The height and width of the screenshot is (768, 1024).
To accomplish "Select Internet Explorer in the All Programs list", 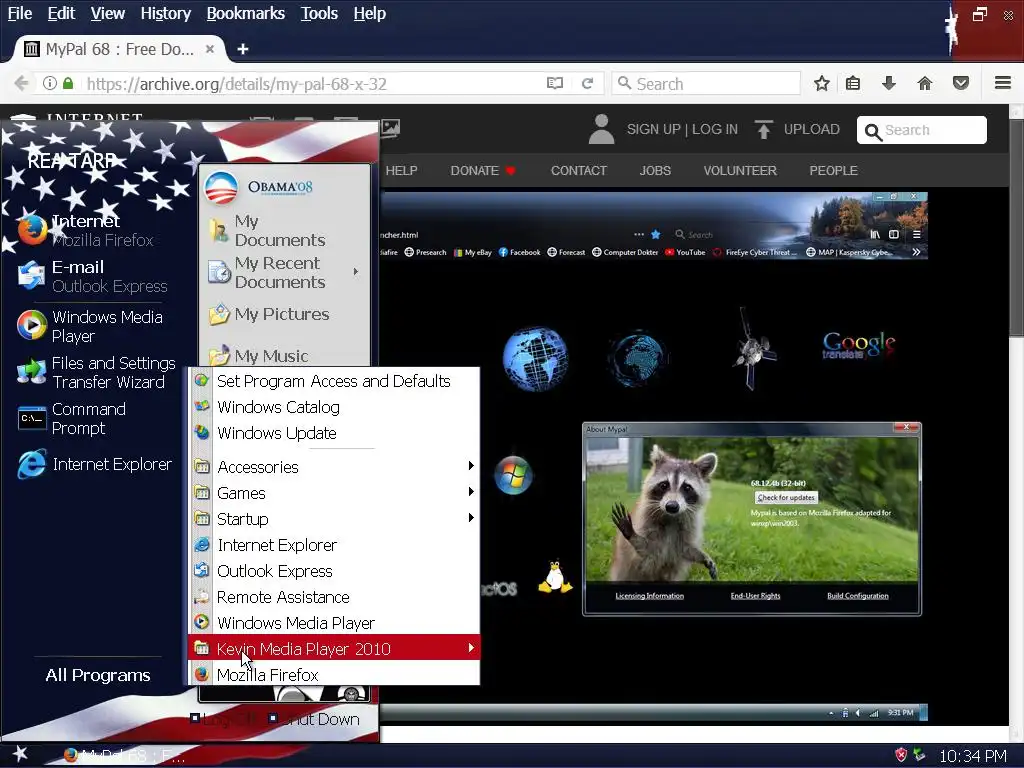I will [x=334, y=545].
